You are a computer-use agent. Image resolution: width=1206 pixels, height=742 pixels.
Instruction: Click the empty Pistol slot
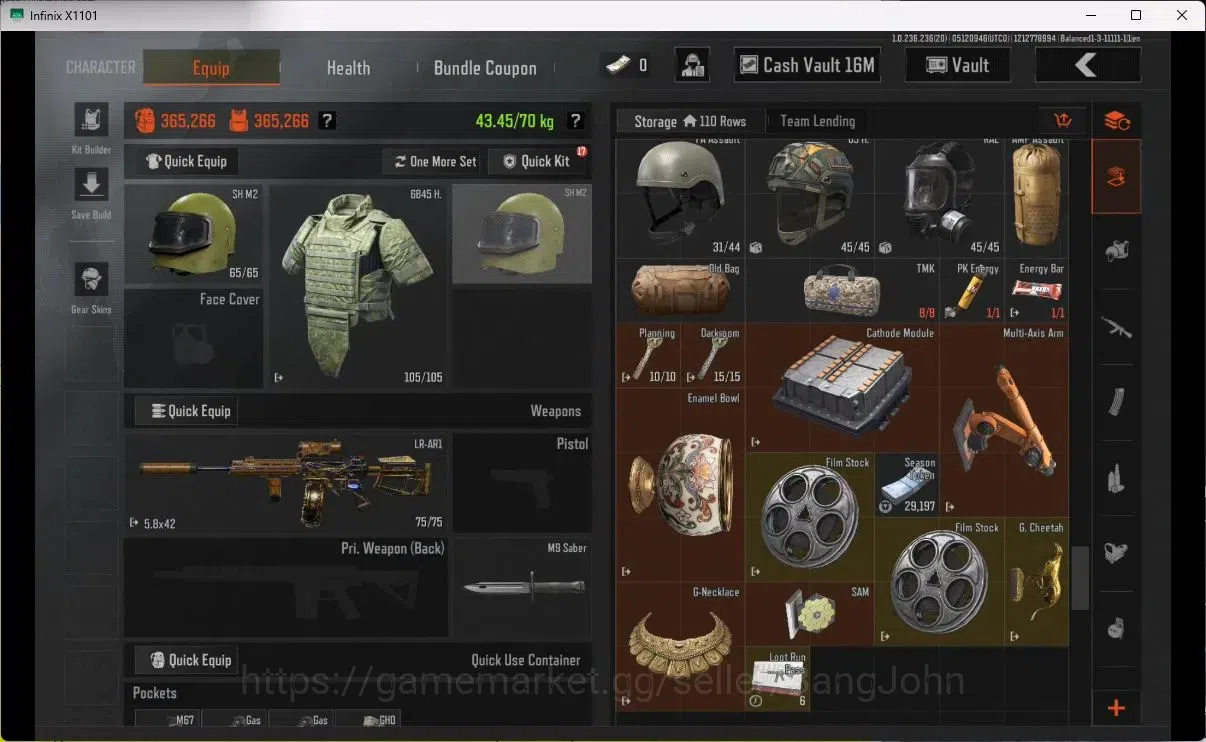tap(522, 483)
